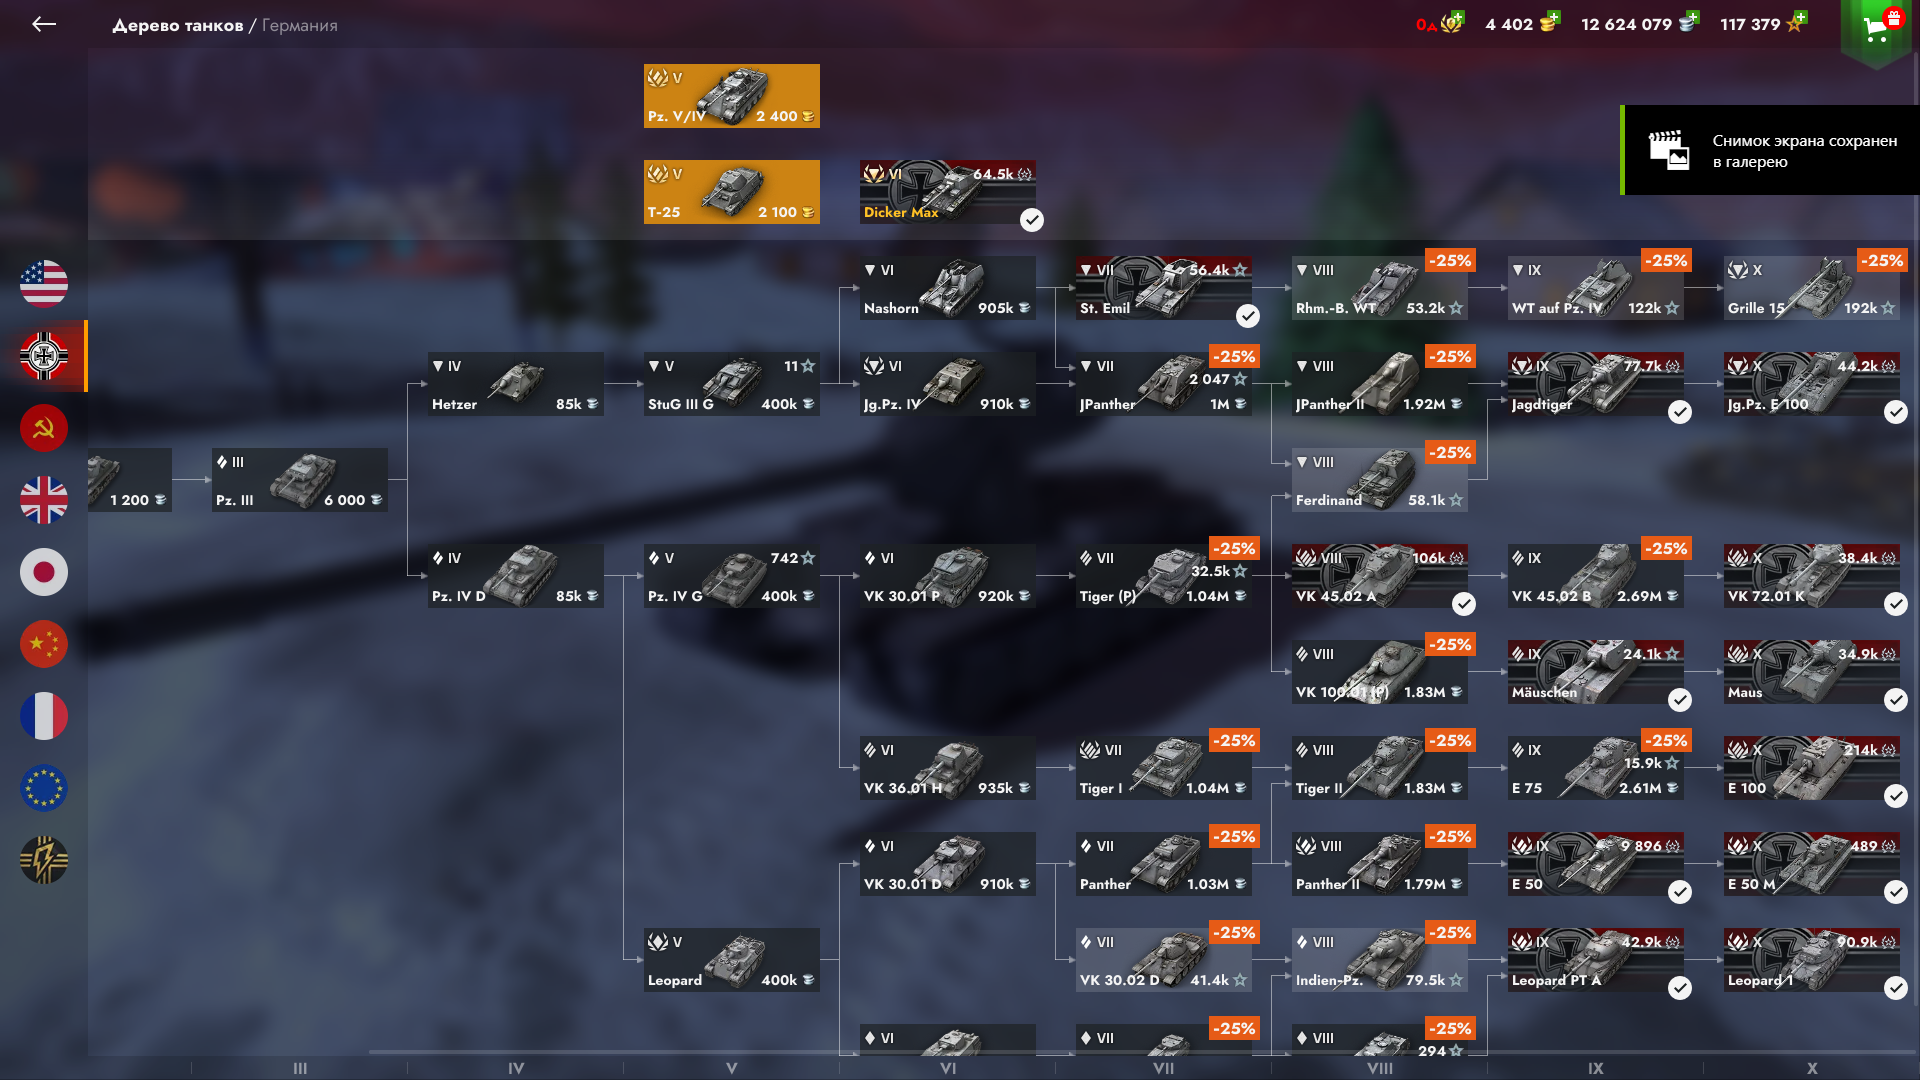Viewport: 1920px width, 1080px height.
Task: Select the United Kingdom flag
Action: (x=44, y=500)
